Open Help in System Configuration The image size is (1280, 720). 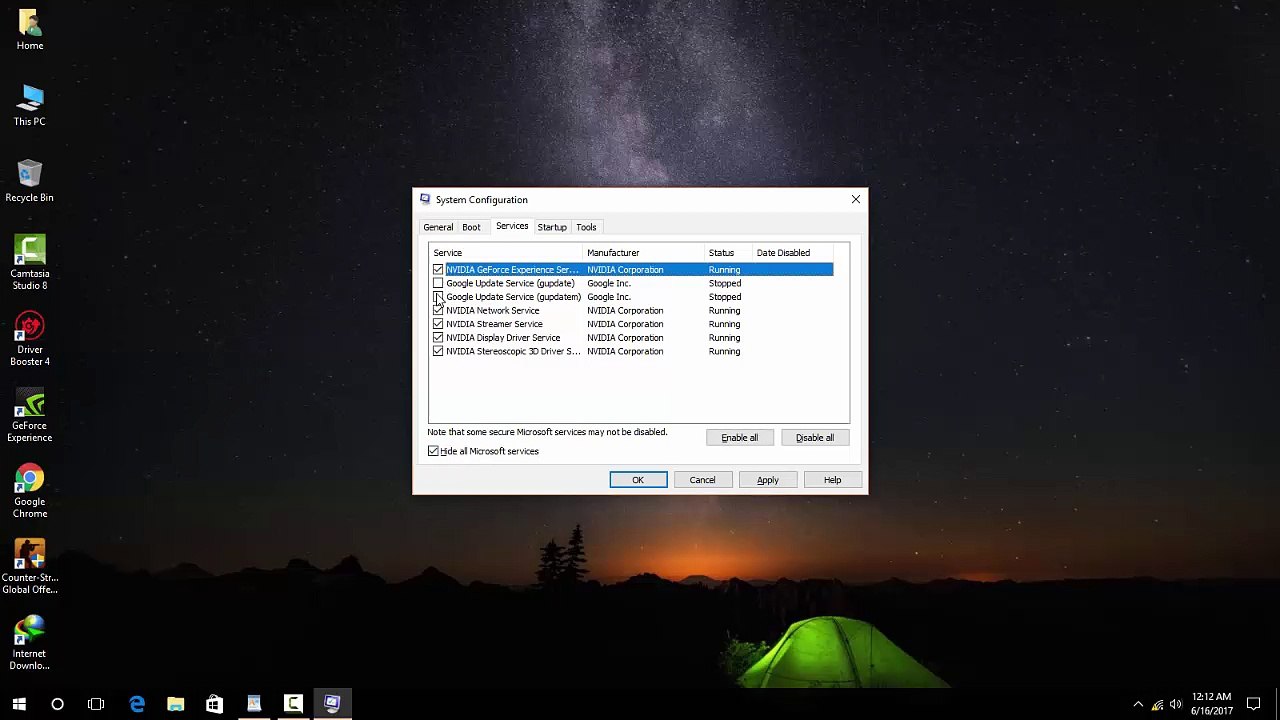pyautogui.click(x=832, y=480)
